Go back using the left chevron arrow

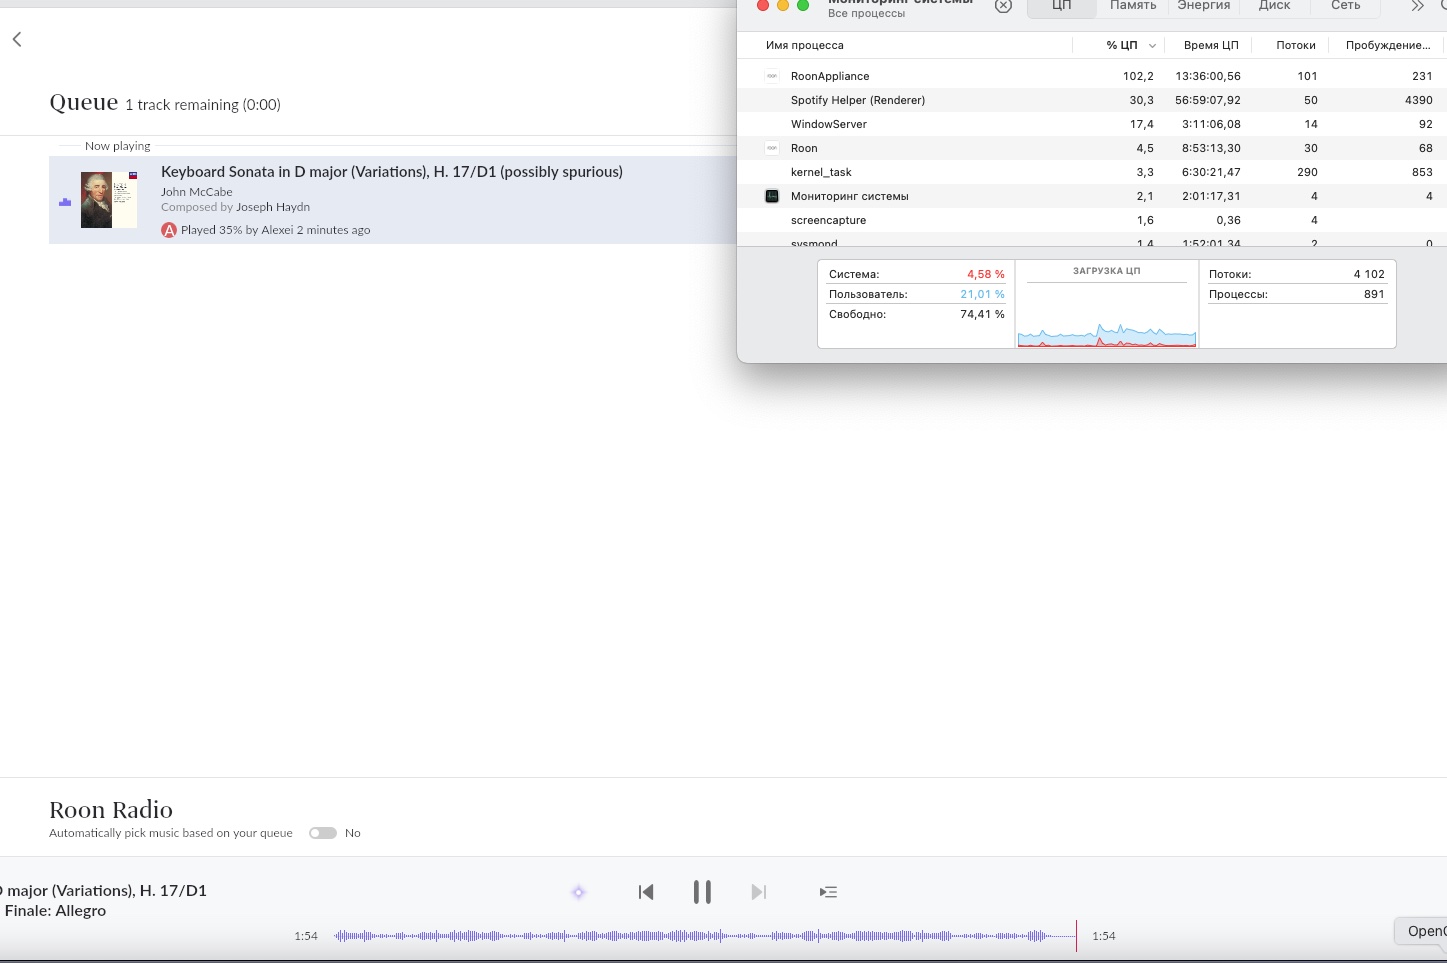(17, 39)
